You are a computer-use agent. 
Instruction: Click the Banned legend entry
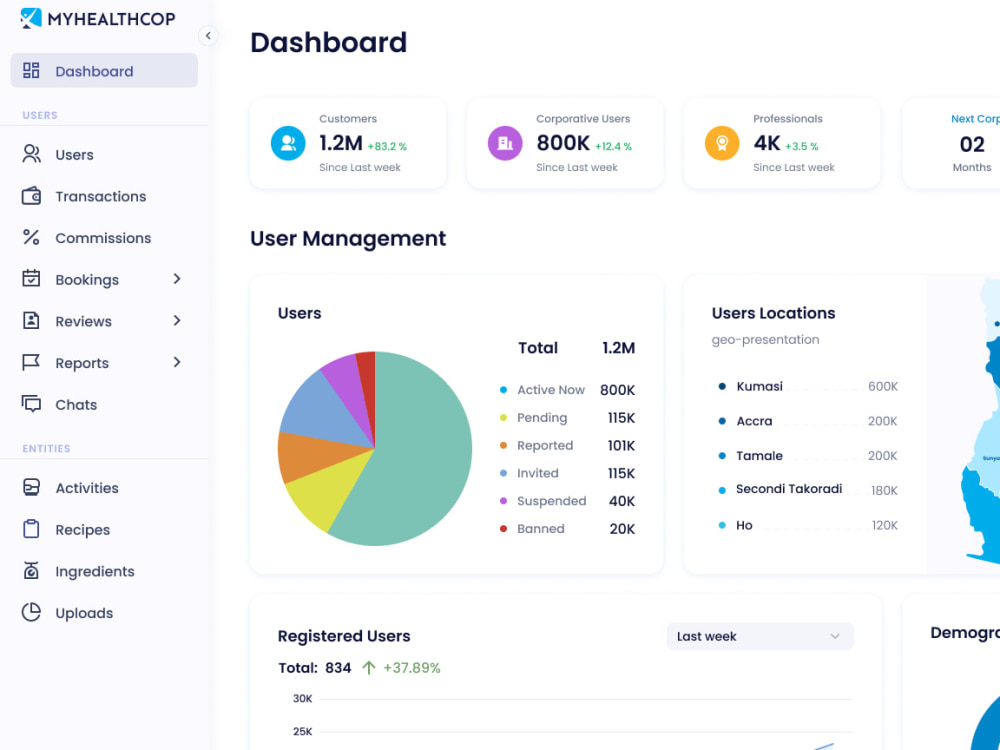567,529
